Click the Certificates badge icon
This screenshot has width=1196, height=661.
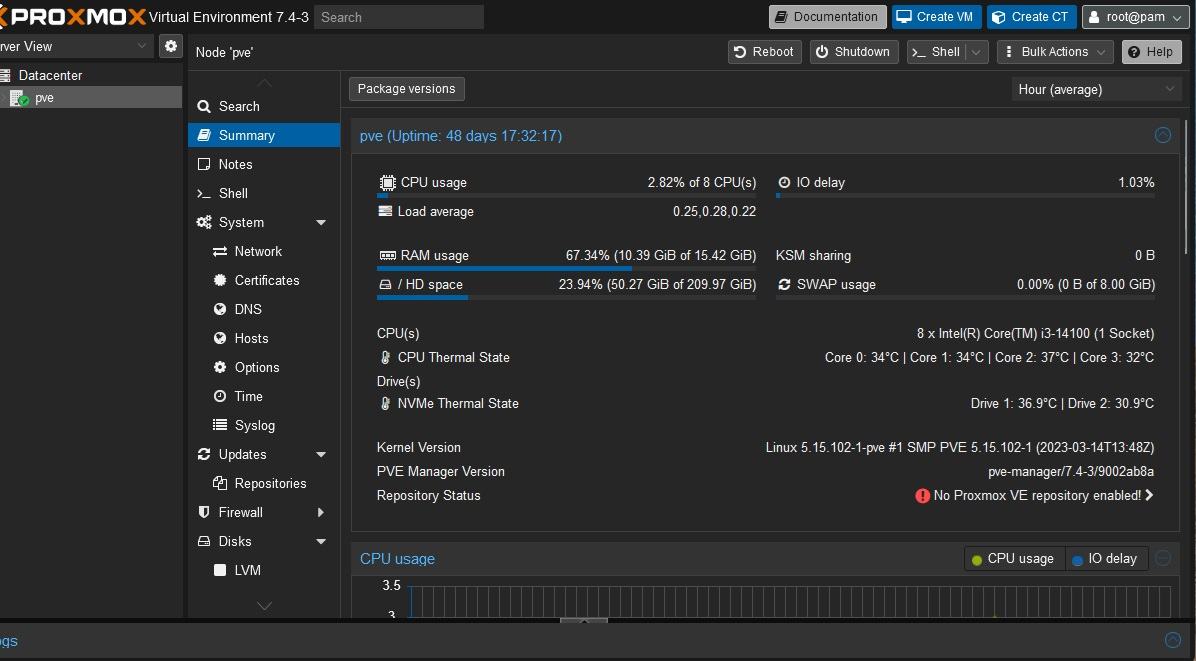pos(220,281)
